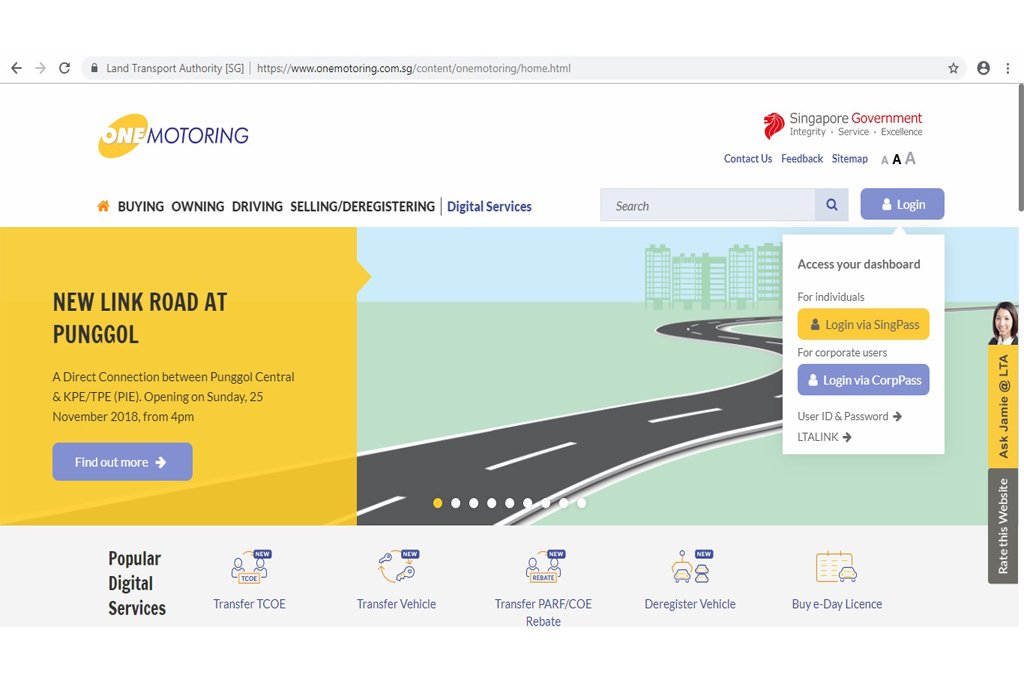Click the Find out more button

pyautogui.click(x=122, y=462)
